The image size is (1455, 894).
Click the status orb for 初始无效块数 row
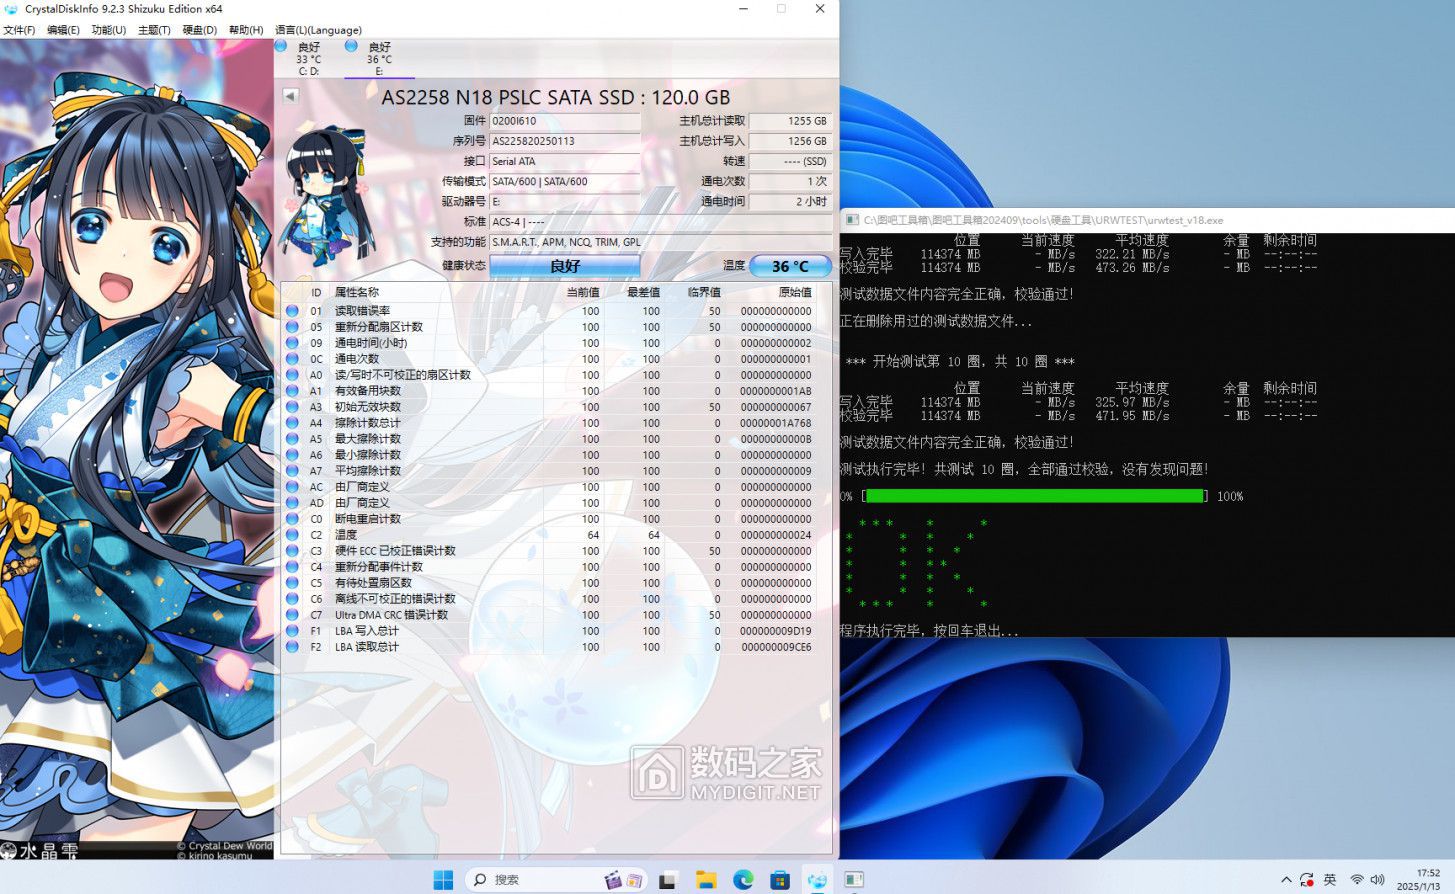[x=292, y=407]
